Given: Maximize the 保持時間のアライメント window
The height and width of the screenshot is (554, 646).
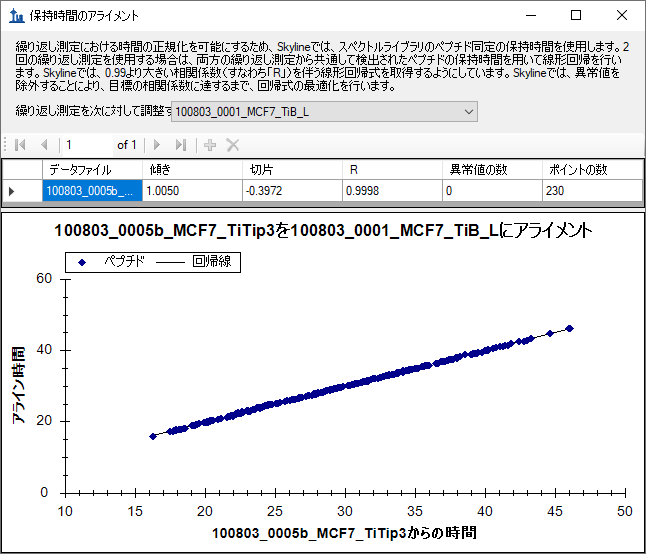Looking at the screenshot, I should click(x=576, y=16).
